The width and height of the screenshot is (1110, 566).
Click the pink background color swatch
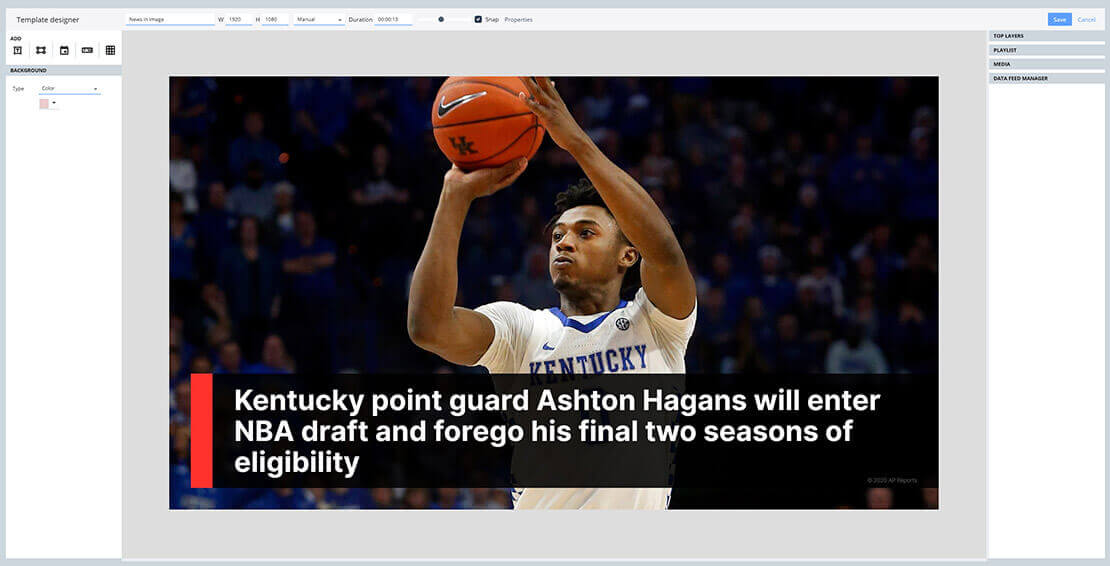44,103
